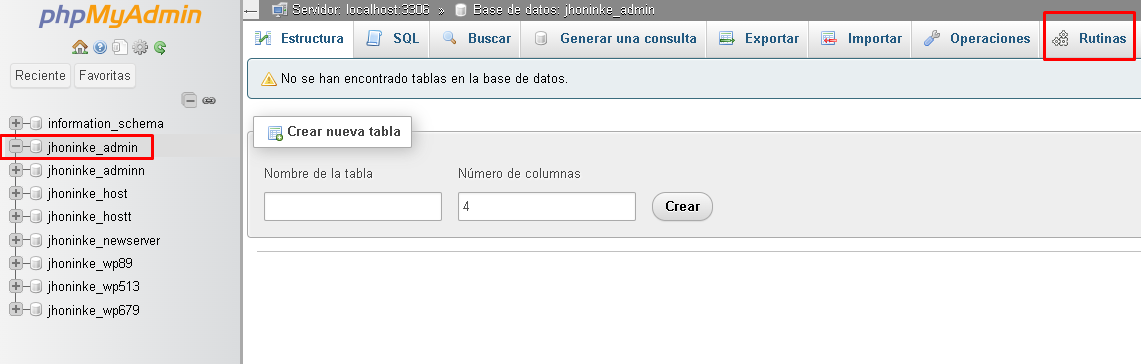Click the Crear button
Screen dimensions: 1141x364
(683, 206)
